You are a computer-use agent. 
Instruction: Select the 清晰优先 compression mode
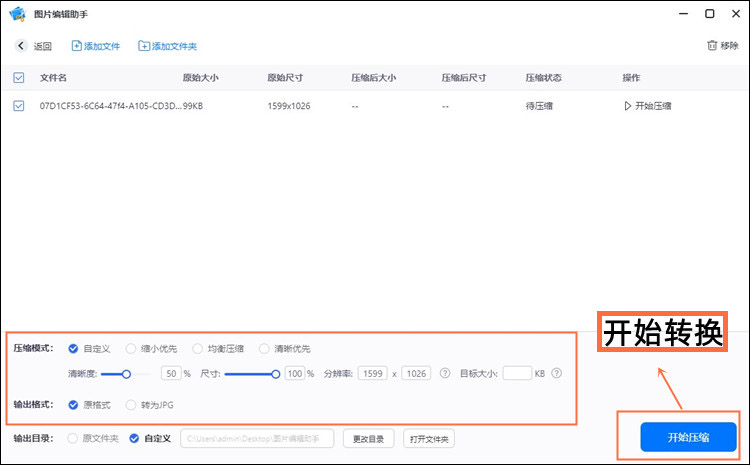pos(264,348)
